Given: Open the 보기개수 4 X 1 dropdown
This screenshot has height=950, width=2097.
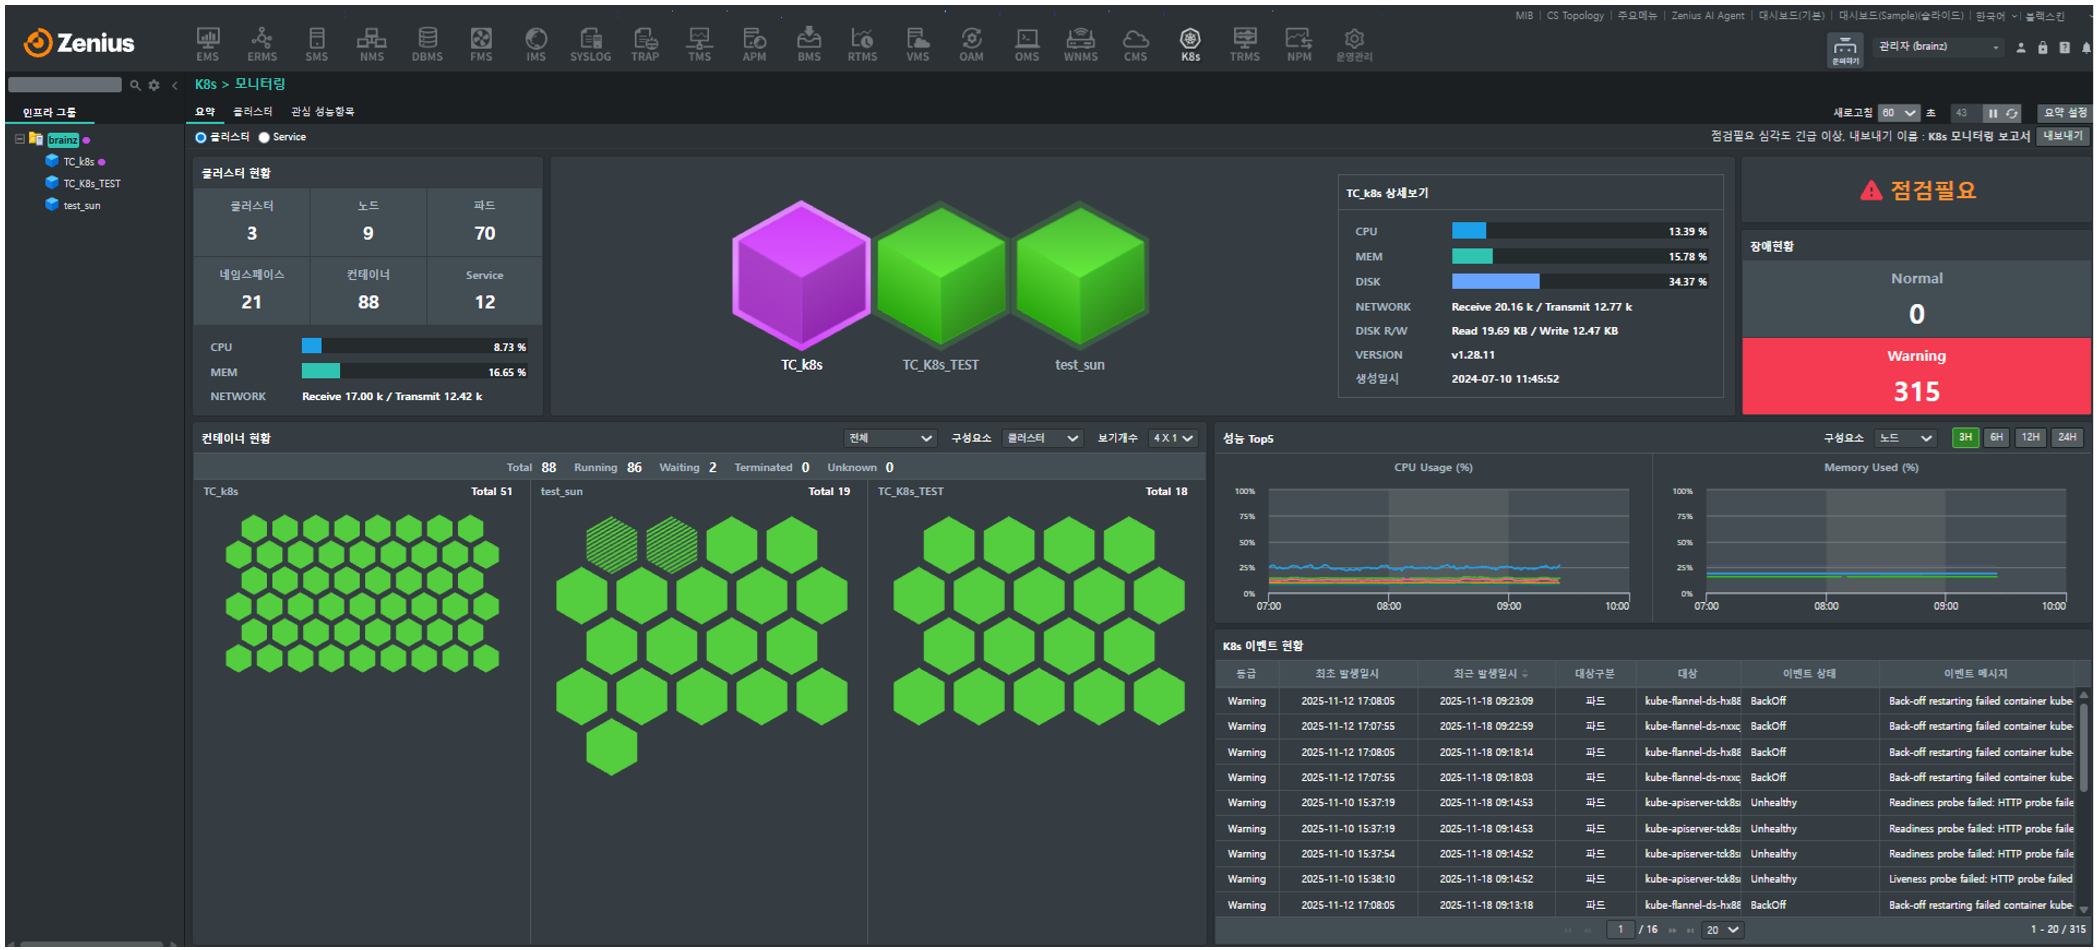Looking at the screenshot, I should (1172, 439).
